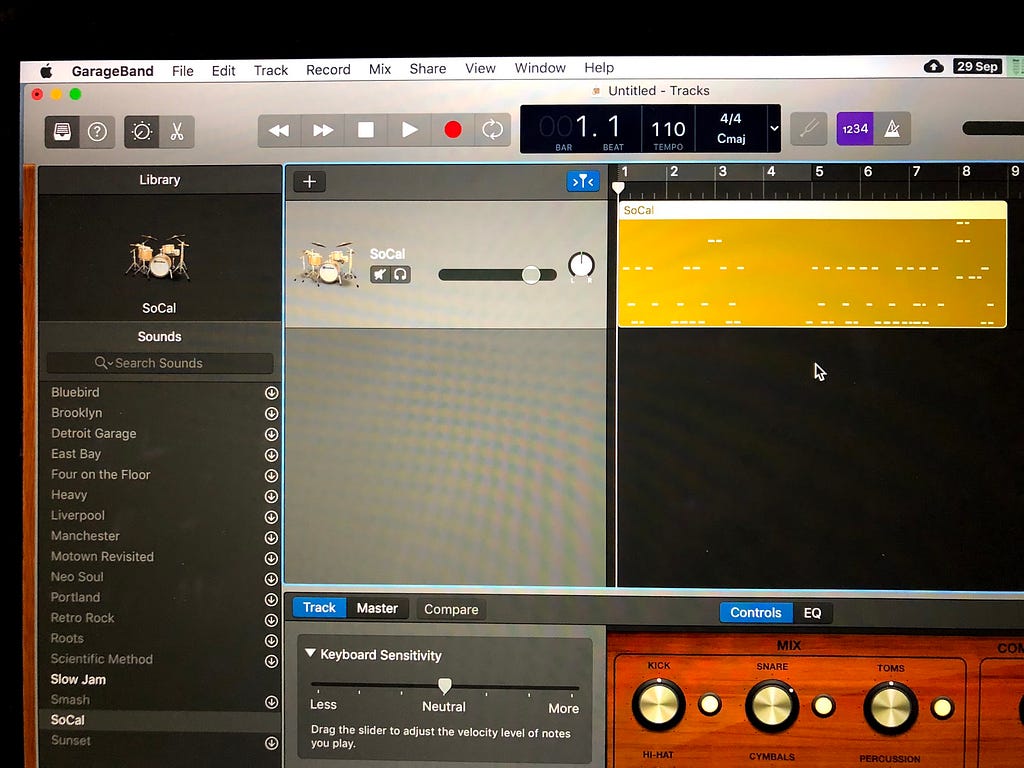The height and width of the screenshot is (768, 1024).
Task: Switch to the Controls tab
Action: pos(756,613)
